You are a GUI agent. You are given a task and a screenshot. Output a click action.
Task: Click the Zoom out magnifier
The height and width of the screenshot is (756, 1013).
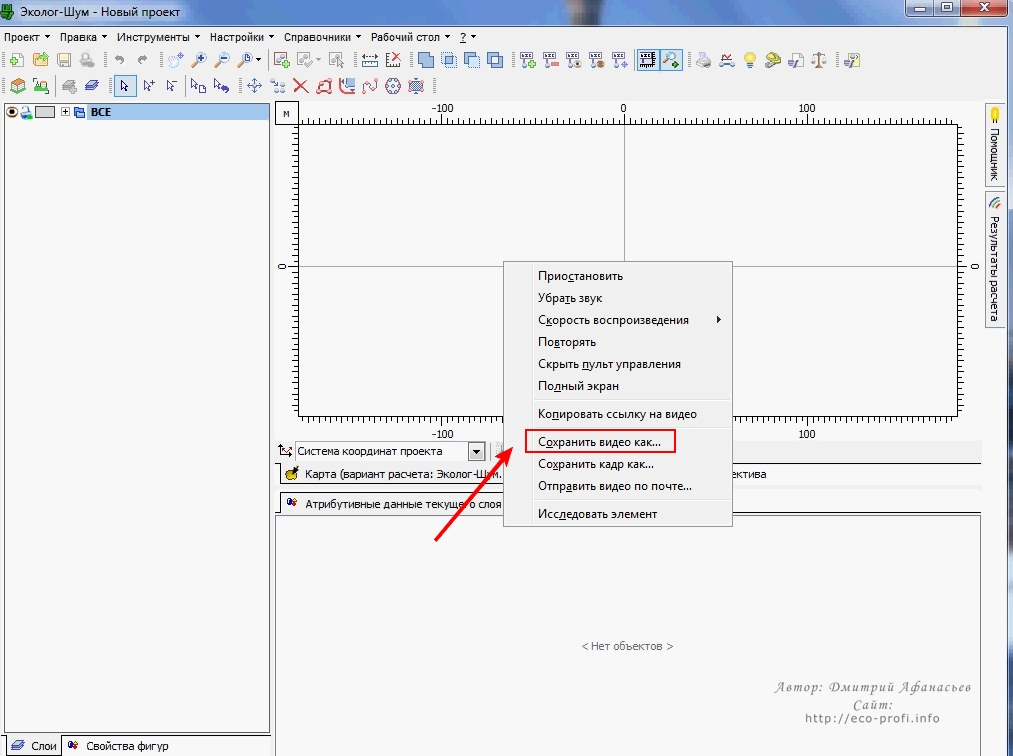click(222, 61)
